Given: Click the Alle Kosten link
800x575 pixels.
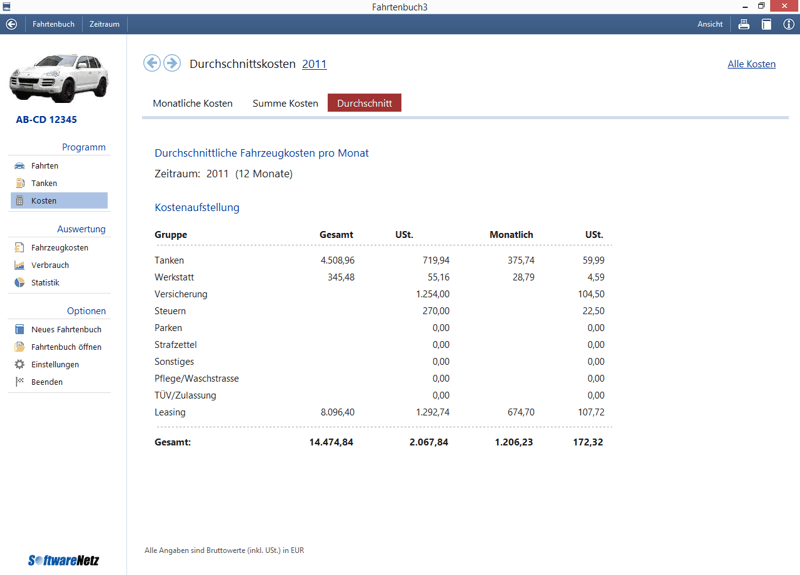Looking at the screenshot, I should (751, 64).
